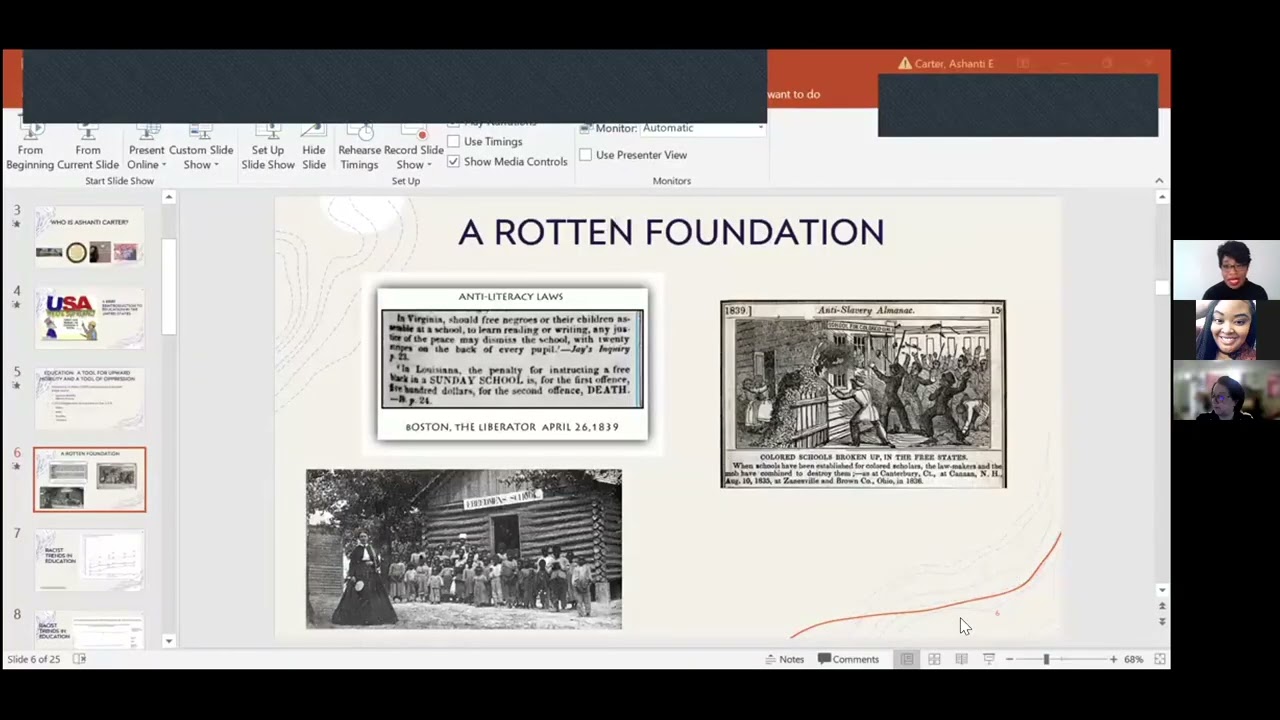Click the Monitor label icon

coord(585,128)
